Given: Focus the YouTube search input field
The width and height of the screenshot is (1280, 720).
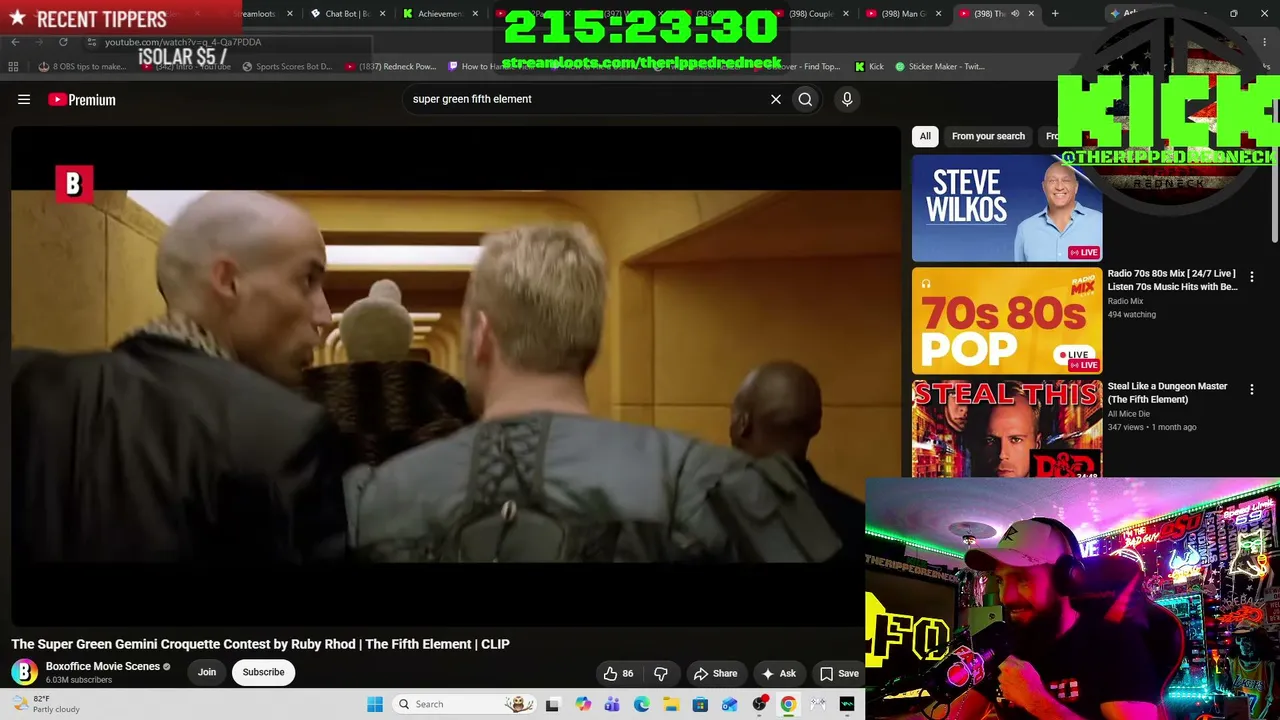Looking at the screenshot, I should coord(585,99).
